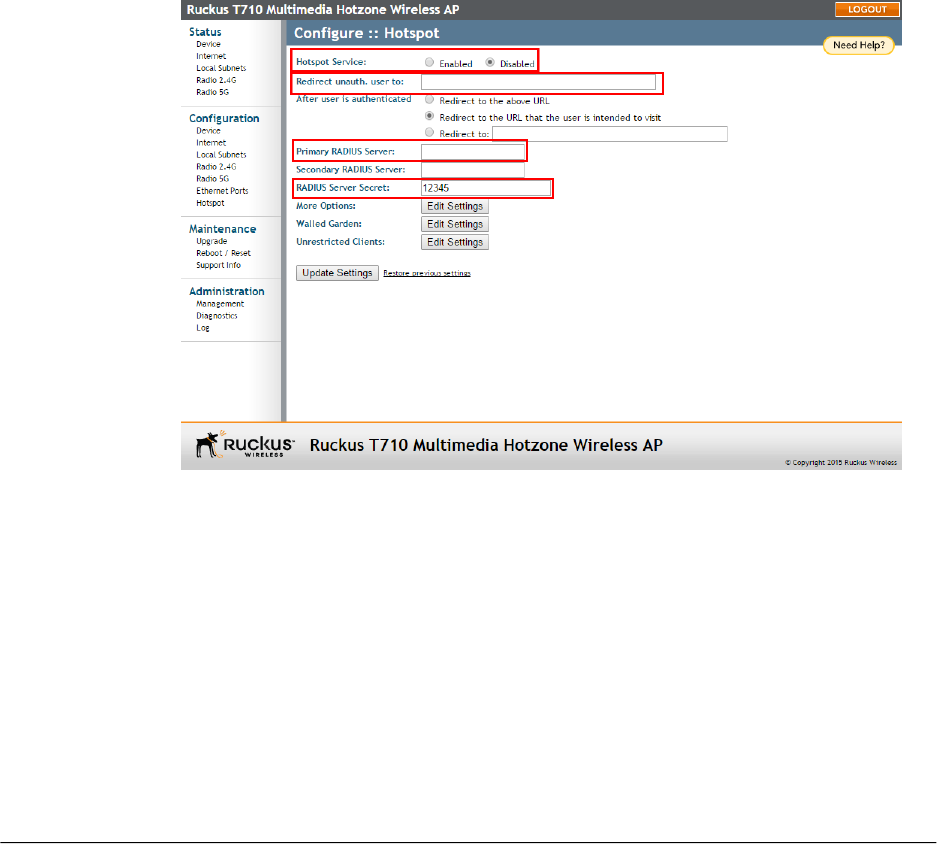The image size is (937, 844).
Task: Open Reboot / Reset page
Action: pos(223,253)
